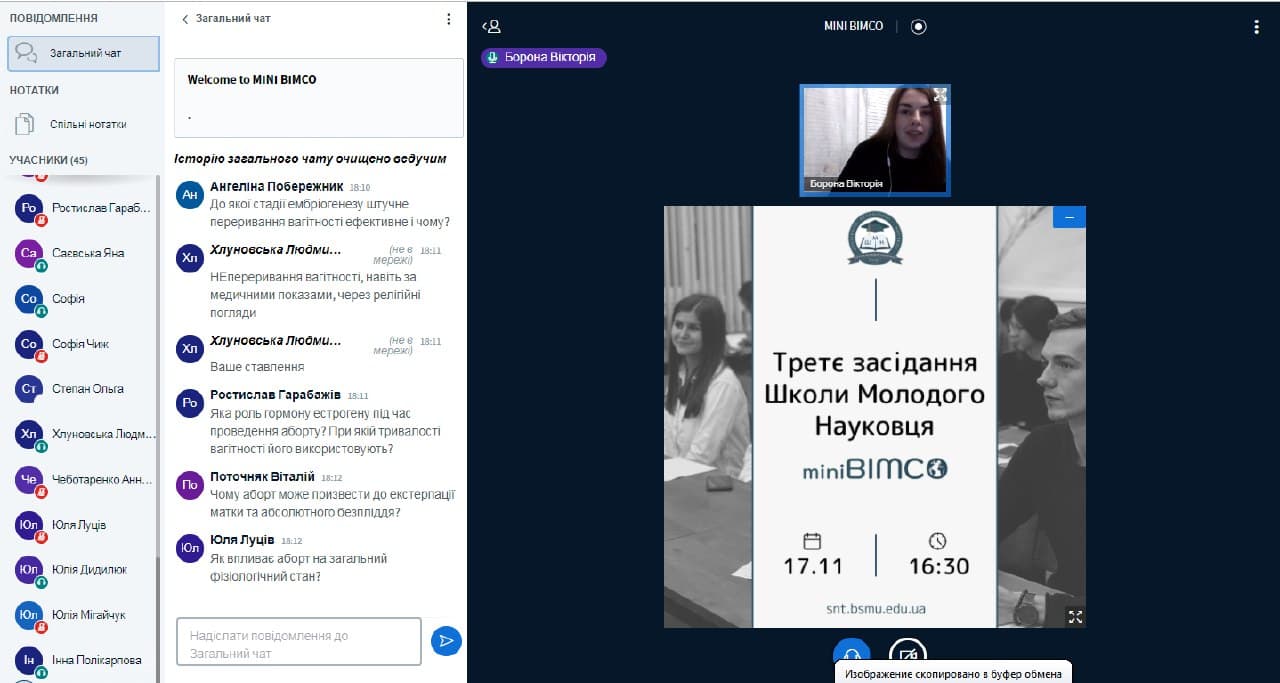Select participant Юлія Мігайчук
This screenshot has height=683, width=1280.
coord(84,615)
